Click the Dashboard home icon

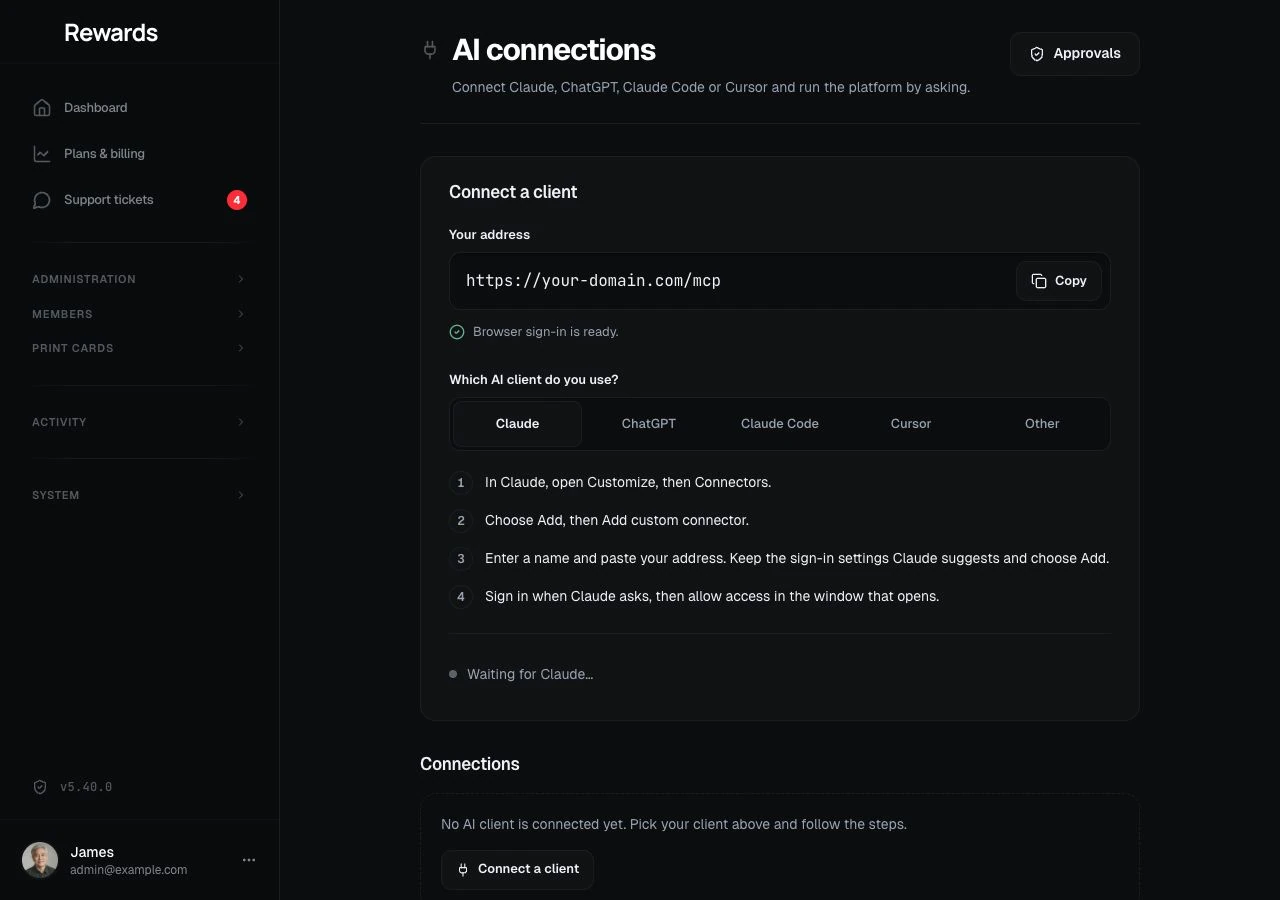click(x=42, y=108)
